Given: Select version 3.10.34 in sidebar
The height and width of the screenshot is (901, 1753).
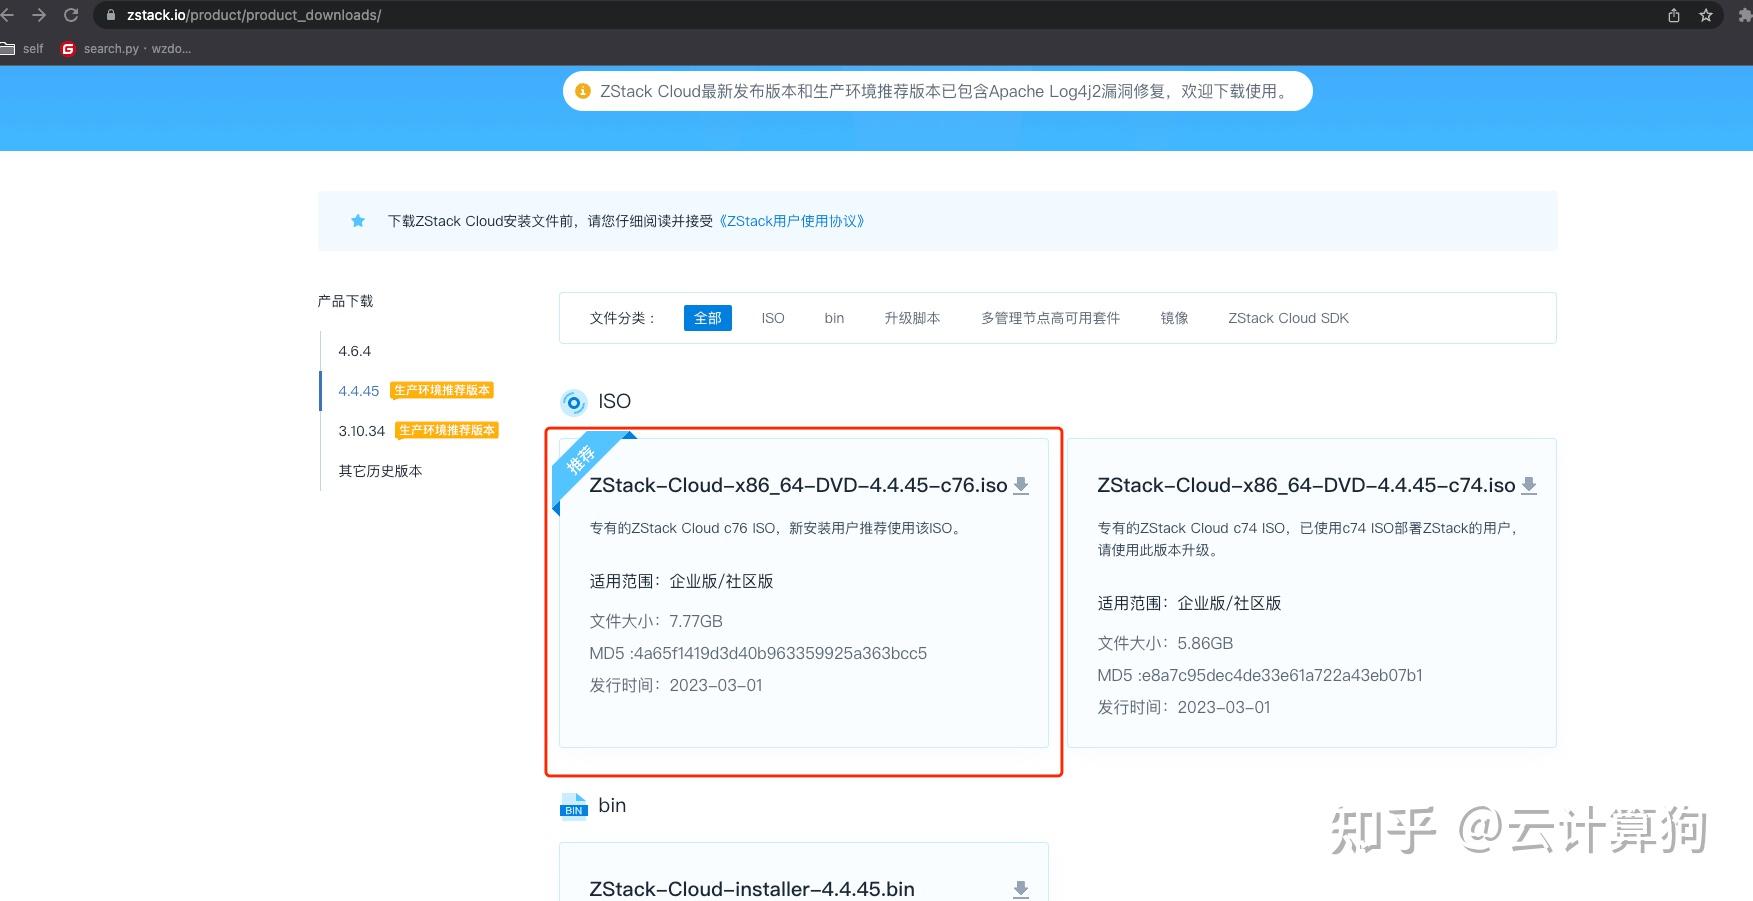Looking at the screenshot, I should point(361,431).
